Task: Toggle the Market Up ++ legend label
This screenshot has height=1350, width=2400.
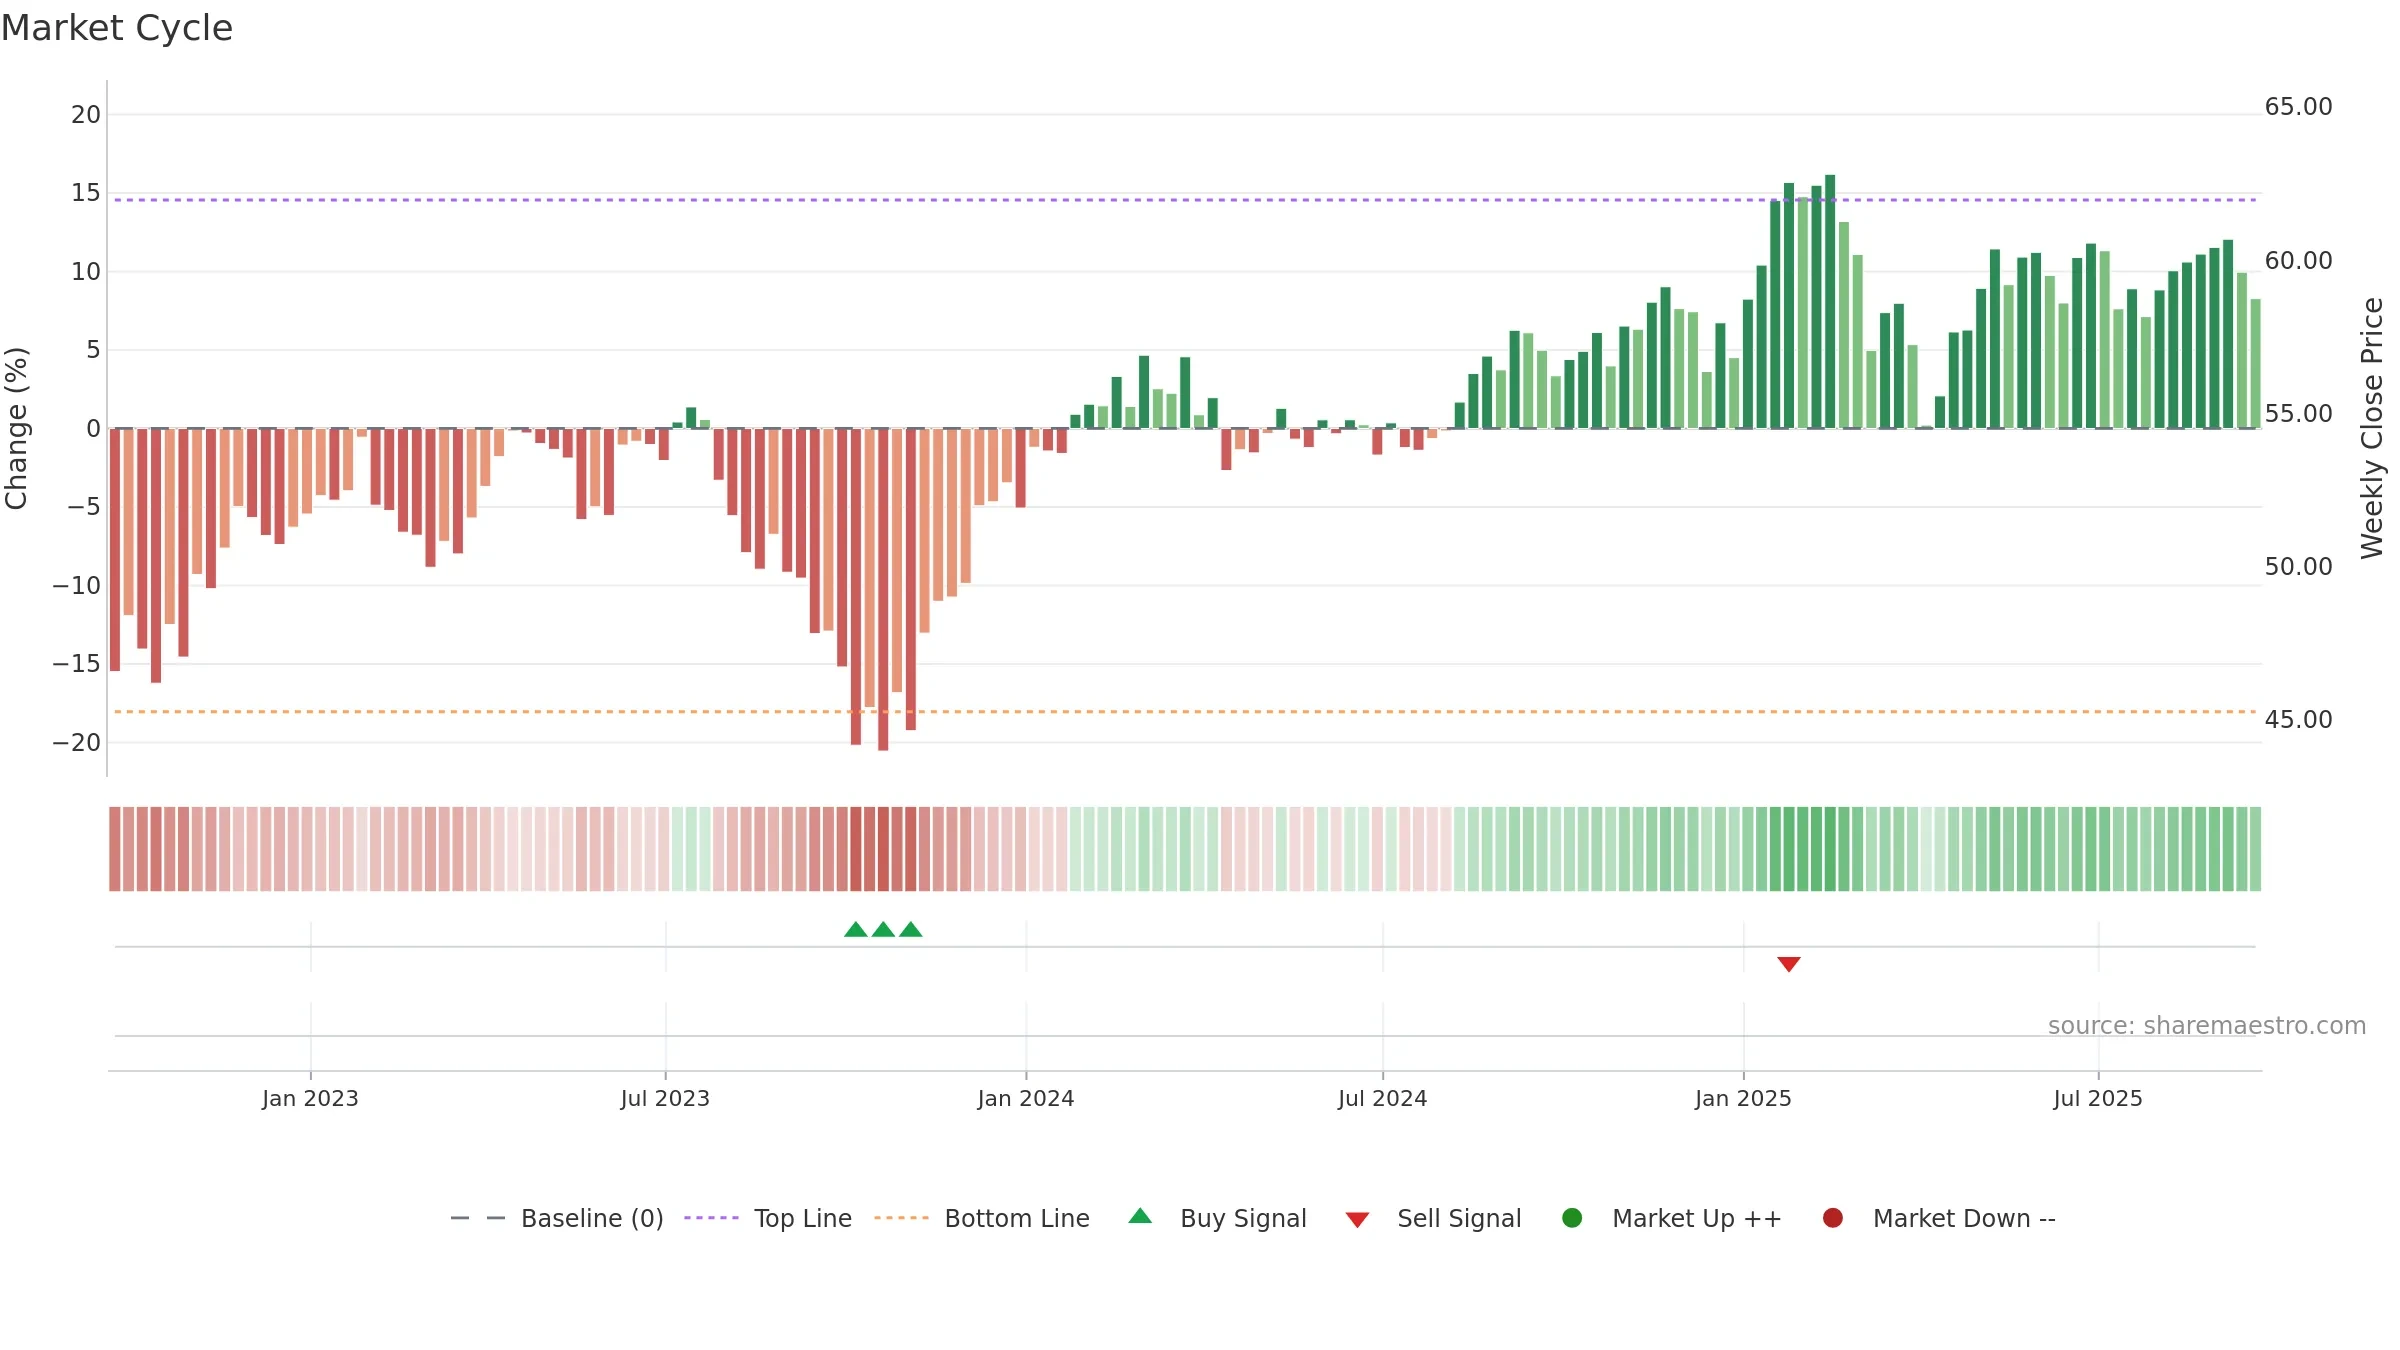Action: point(1697,1218)
